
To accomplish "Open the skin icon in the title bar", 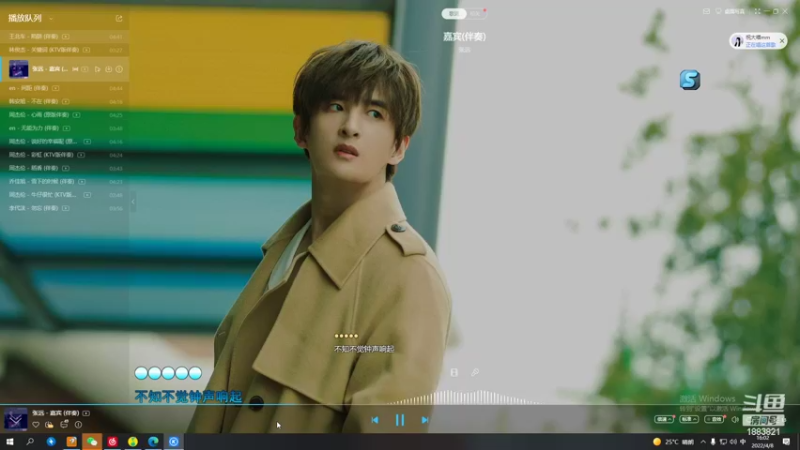I will [718, 11].
